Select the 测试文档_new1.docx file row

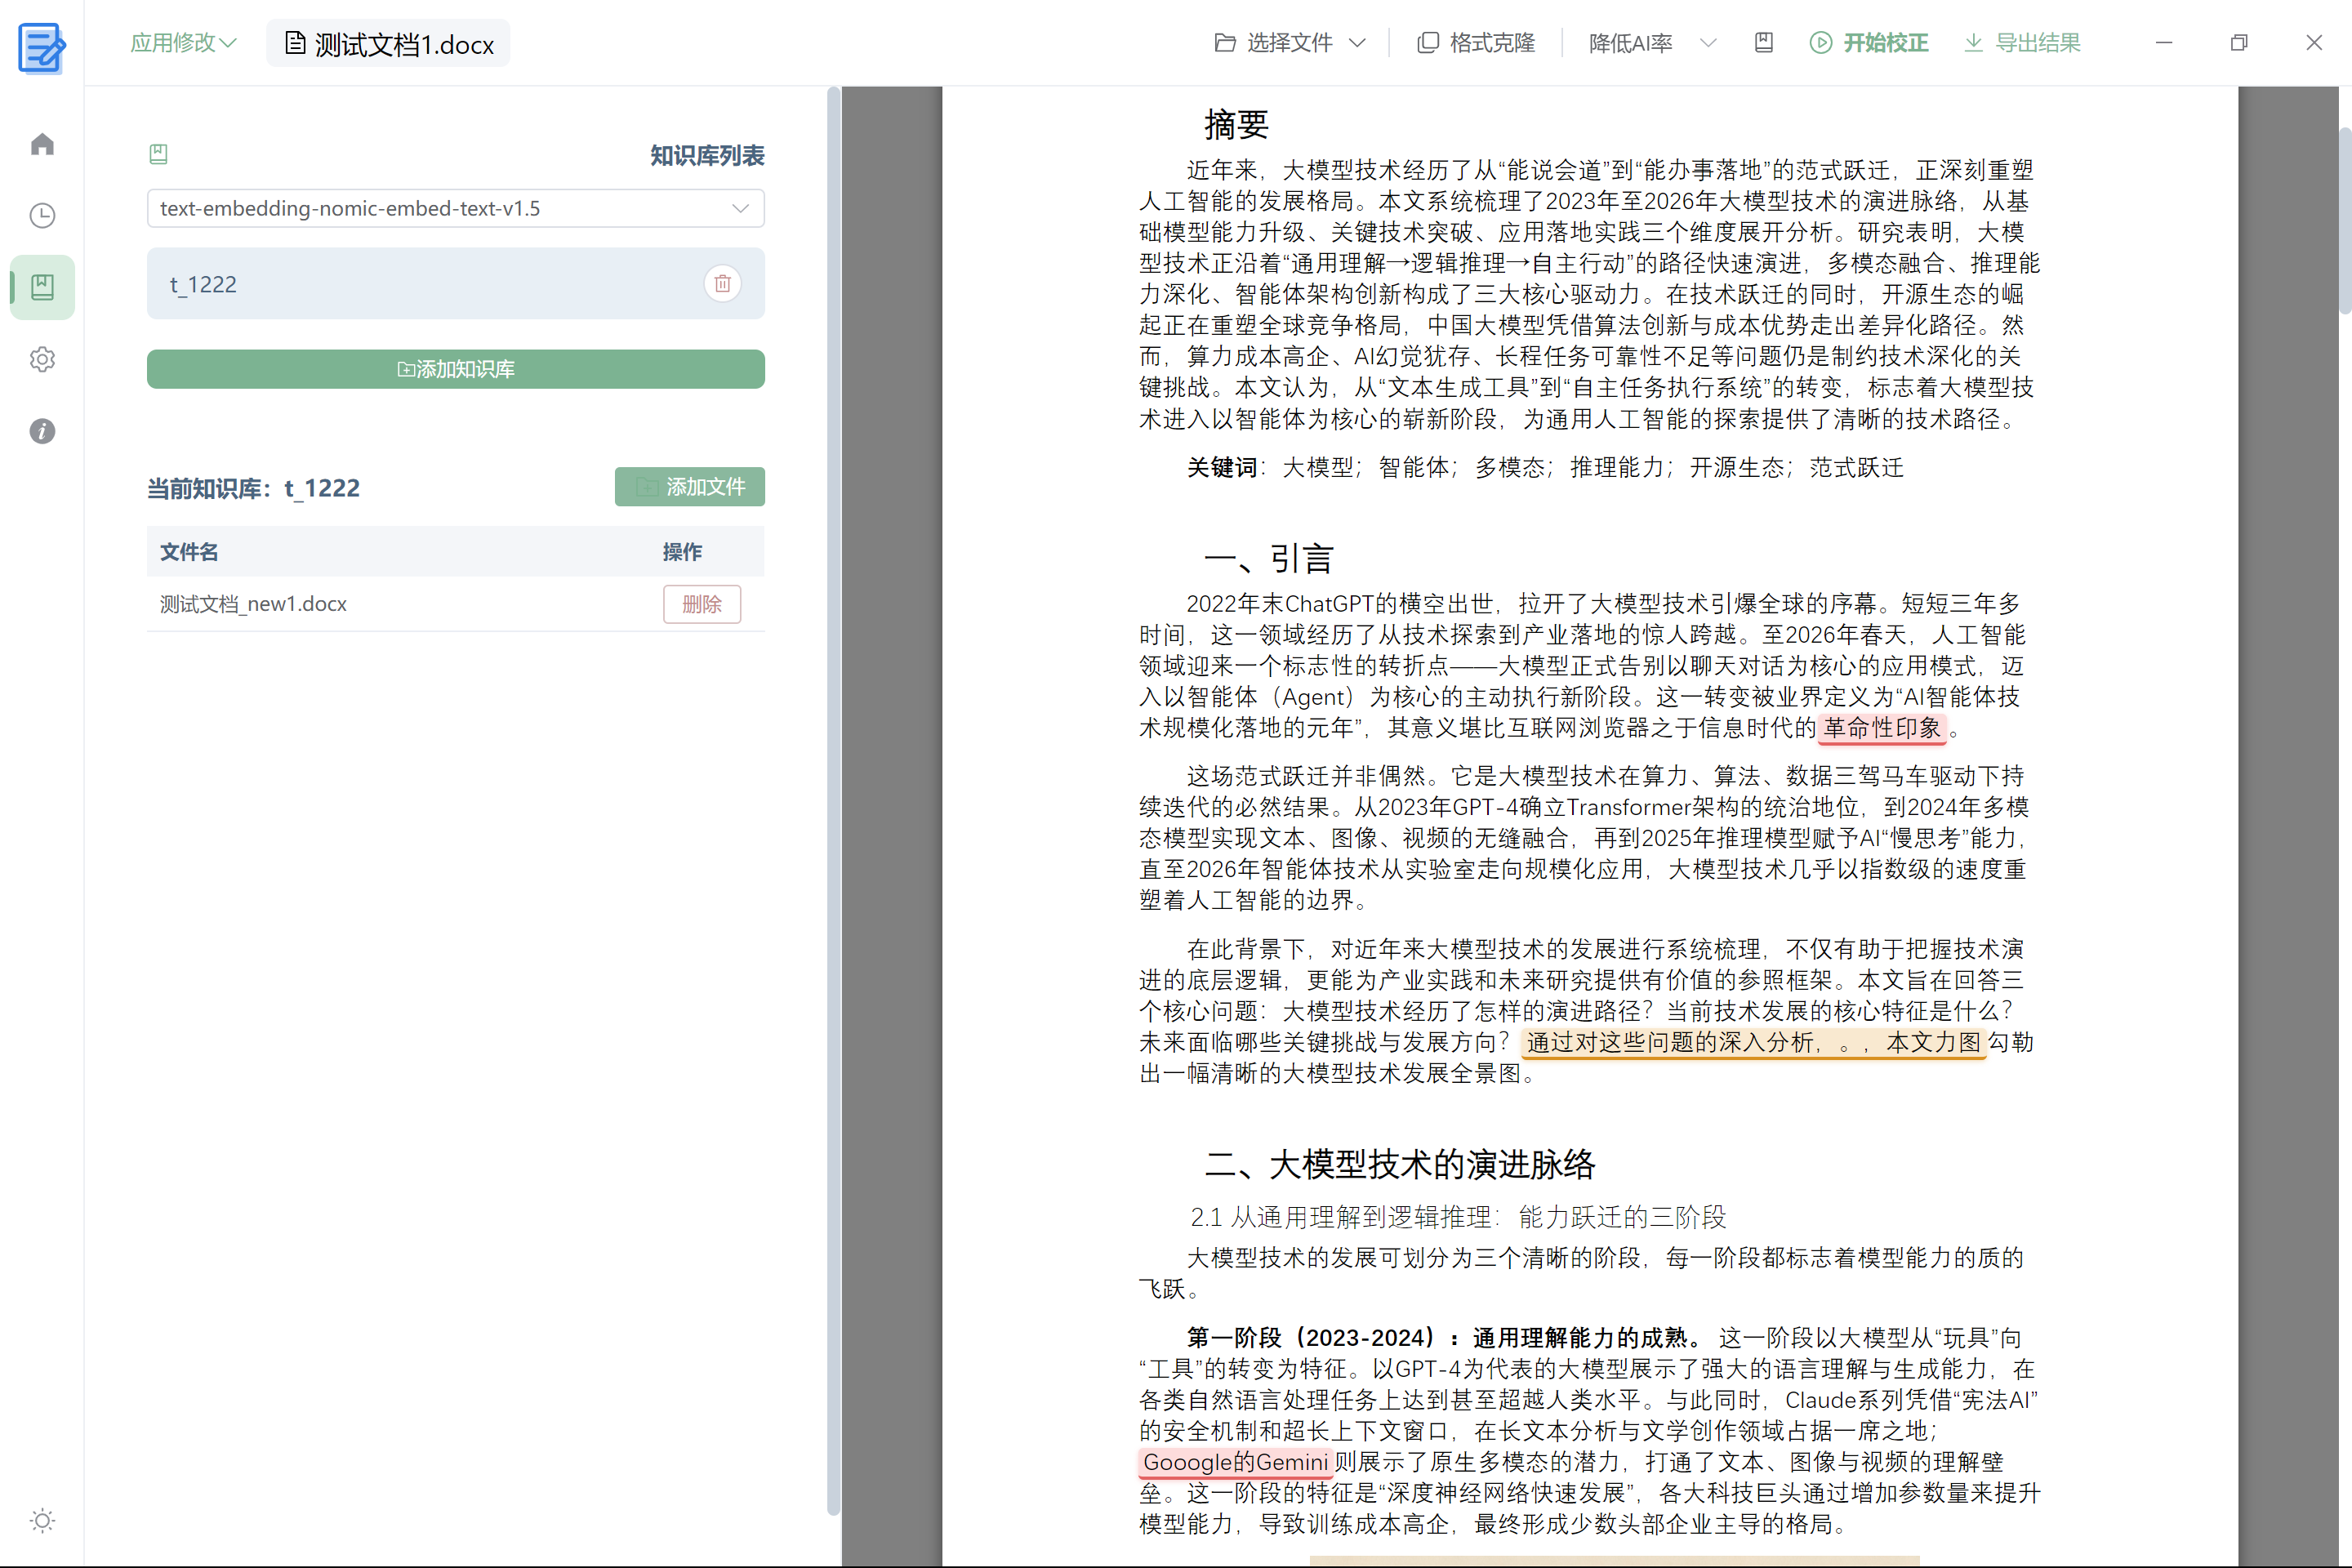click(x=456, y=604)
